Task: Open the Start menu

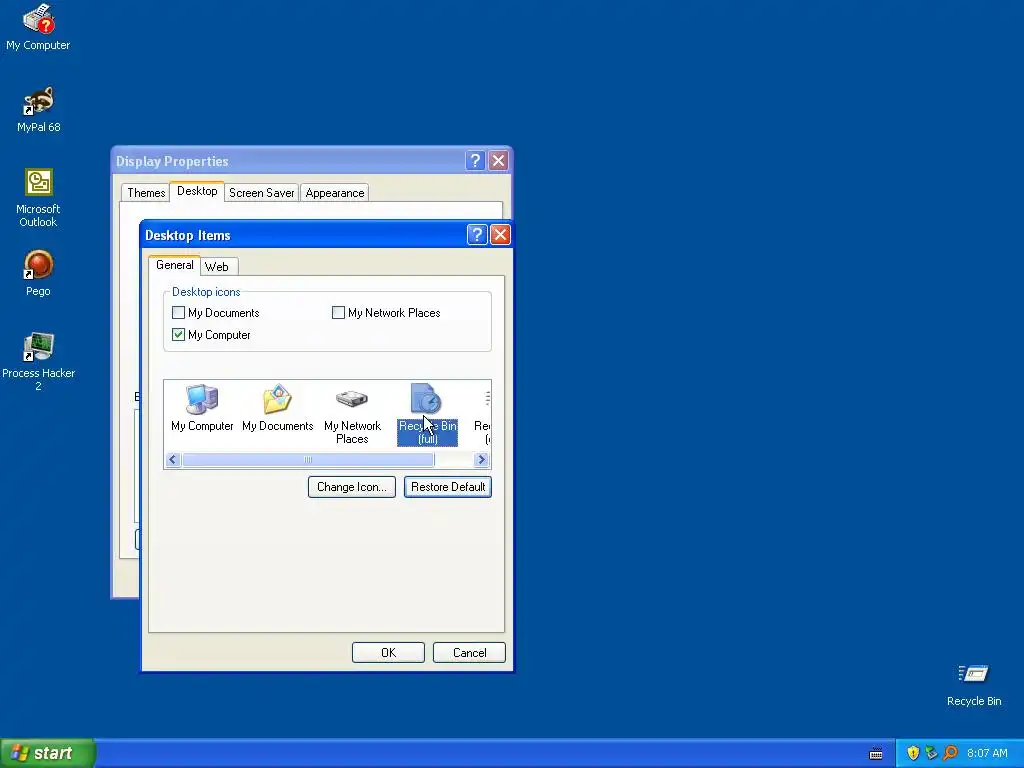Action: (48, 753)
